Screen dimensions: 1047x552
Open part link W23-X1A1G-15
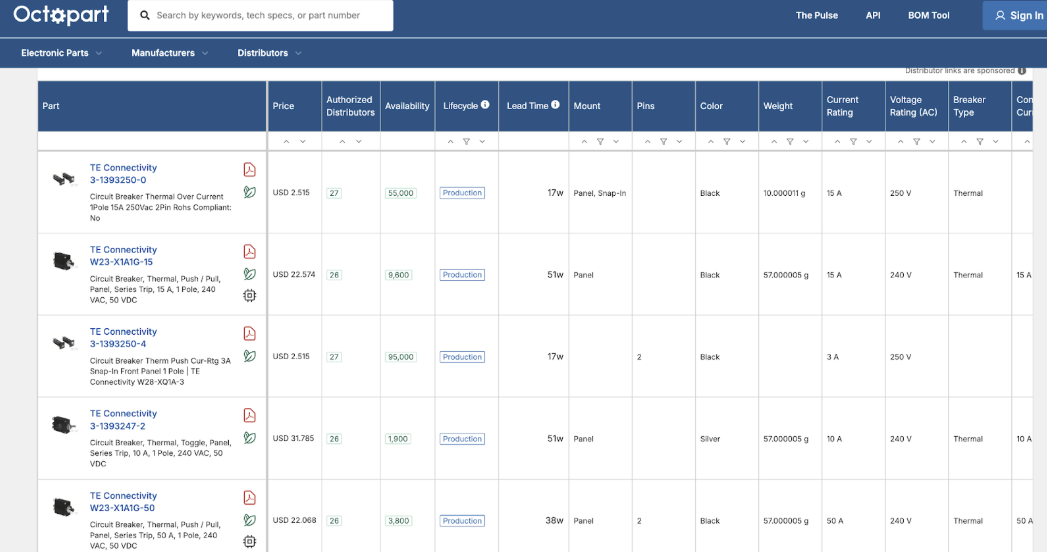point(122,262)
